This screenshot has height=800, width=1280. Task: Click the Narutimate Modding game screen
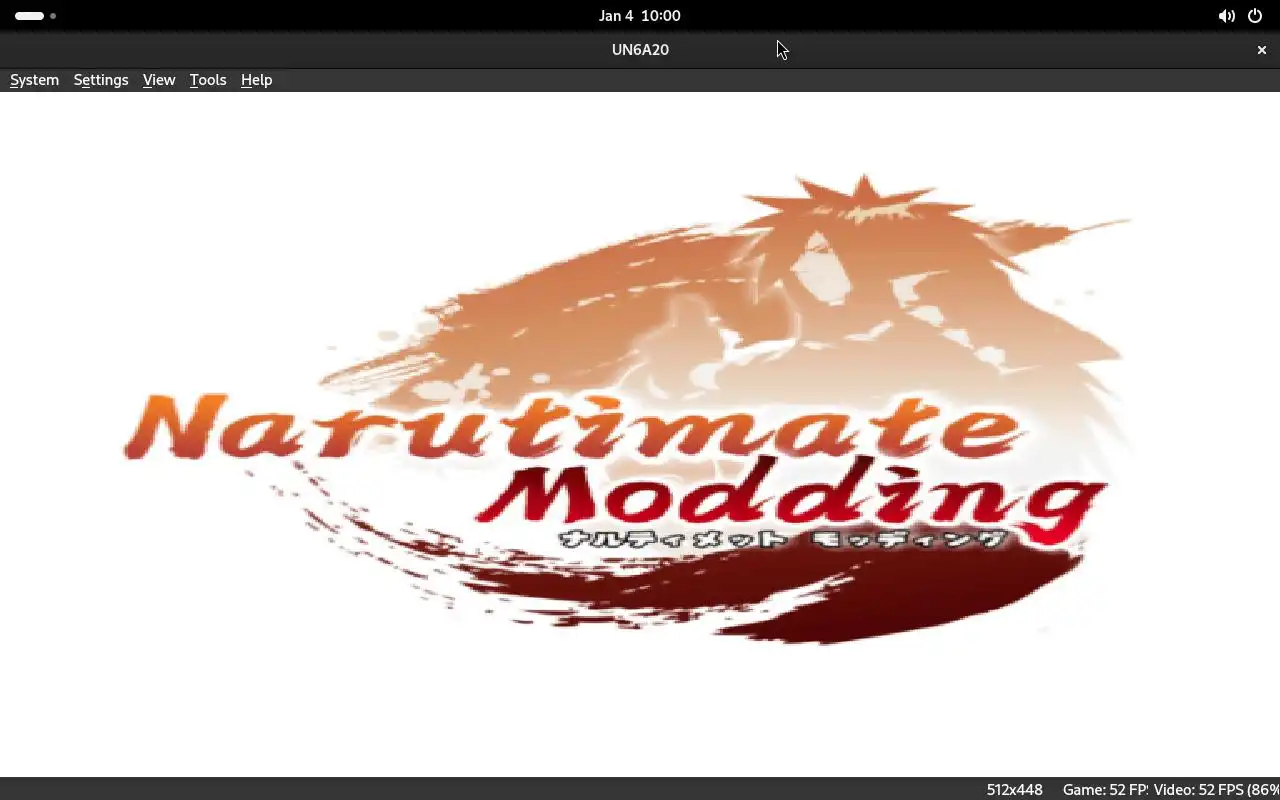click(x=640, y=434)
